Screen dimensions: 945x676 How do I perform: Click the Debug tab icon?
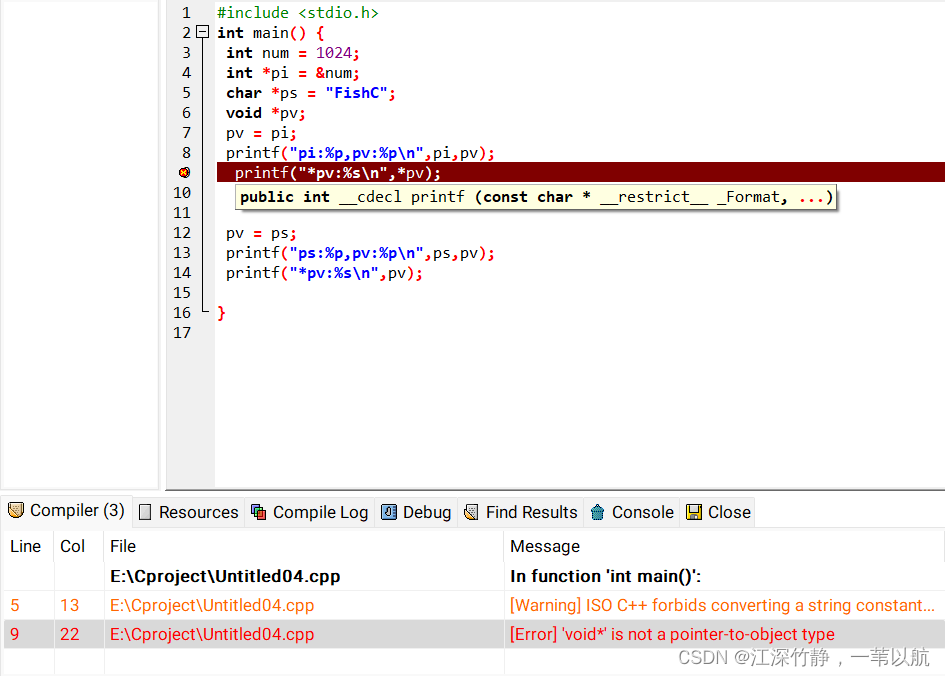click(x=389, y=512)
